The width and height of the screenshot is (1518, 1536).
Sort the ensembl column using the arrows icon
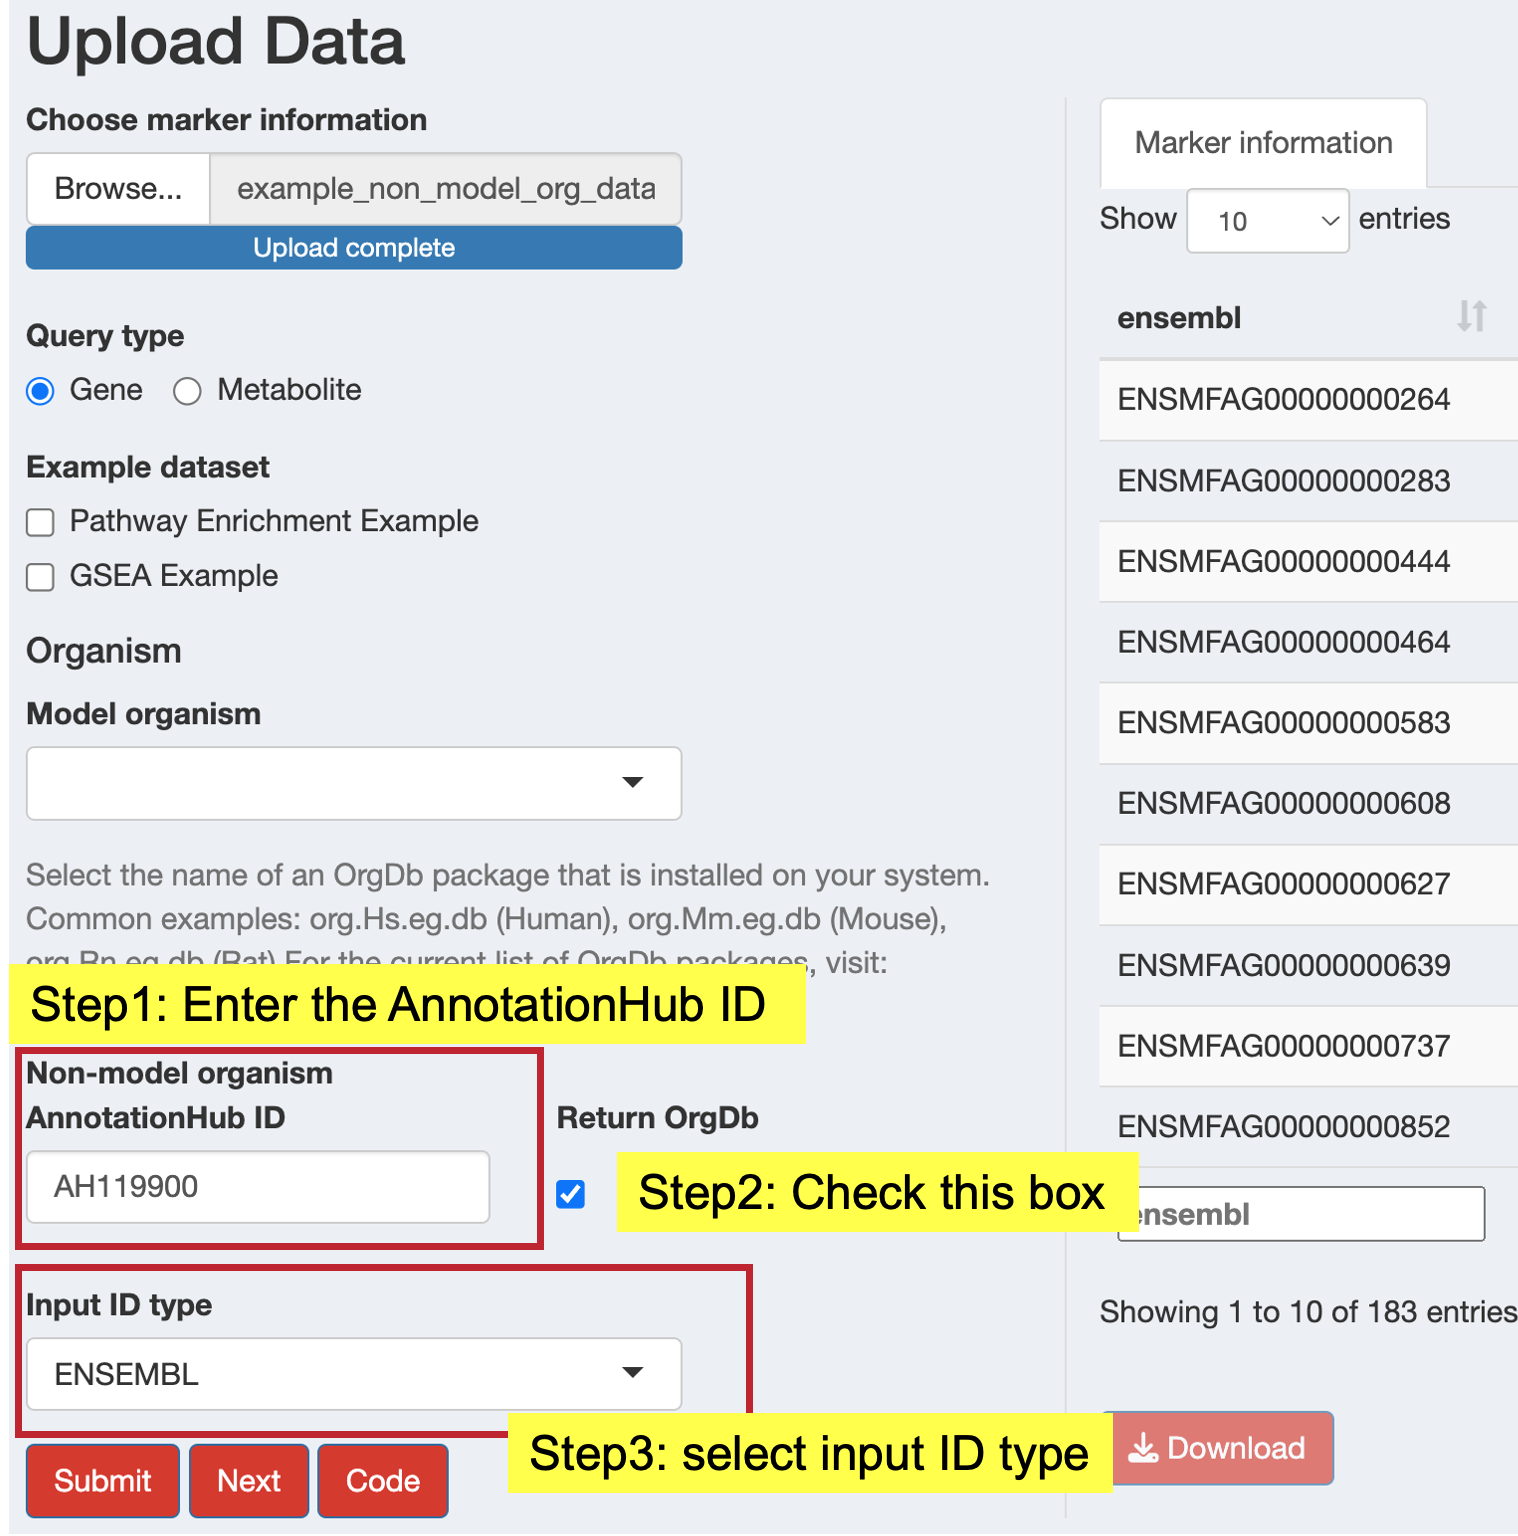point(1471,316)
